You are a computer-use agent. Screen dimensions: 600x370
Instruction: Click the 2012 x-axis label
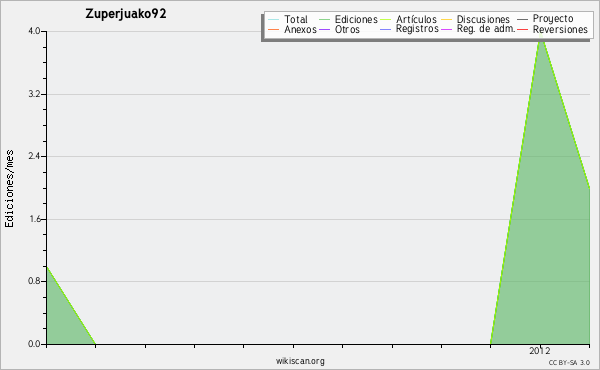point(540,350)
